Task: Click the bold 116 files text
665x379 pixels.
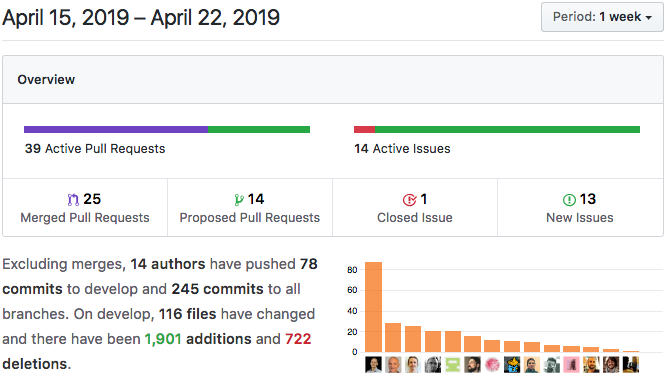Action: (187, 314)
